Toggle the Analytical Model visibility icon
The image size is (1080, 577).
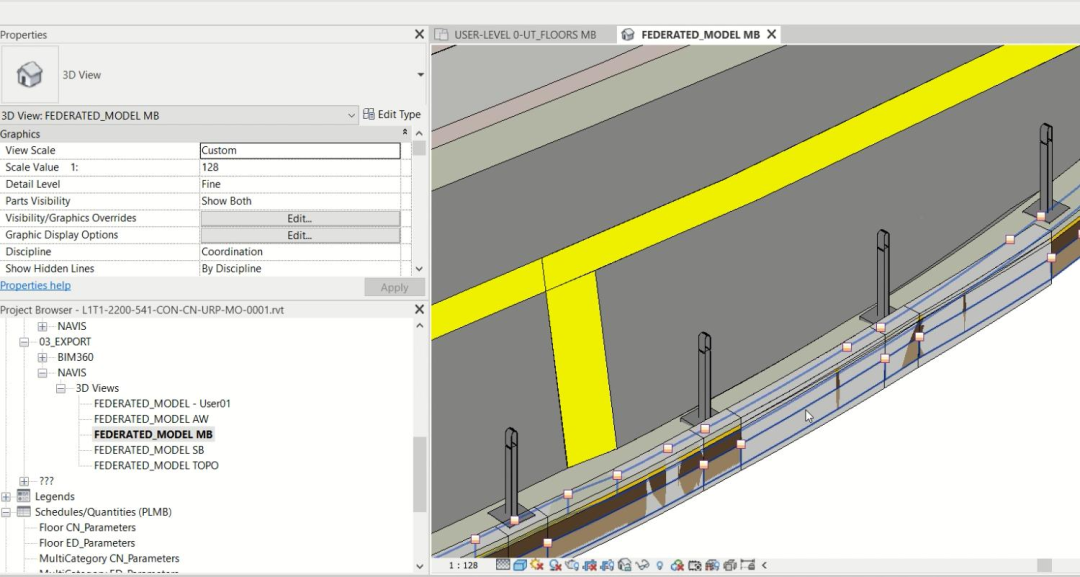click(712, 565)
